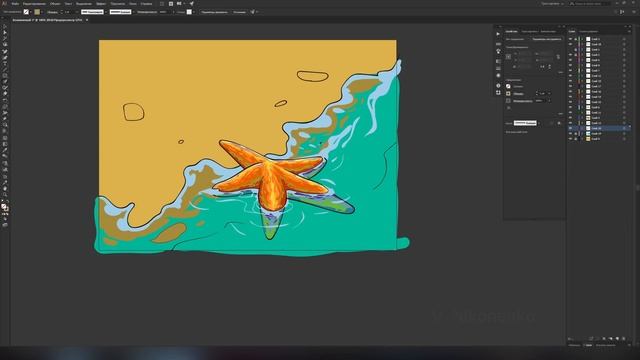Image resolution: width=640 pixels, height=360 pixels.
Task: Expand the topmost layer's disclosure arrow
Action: (582, 39)
